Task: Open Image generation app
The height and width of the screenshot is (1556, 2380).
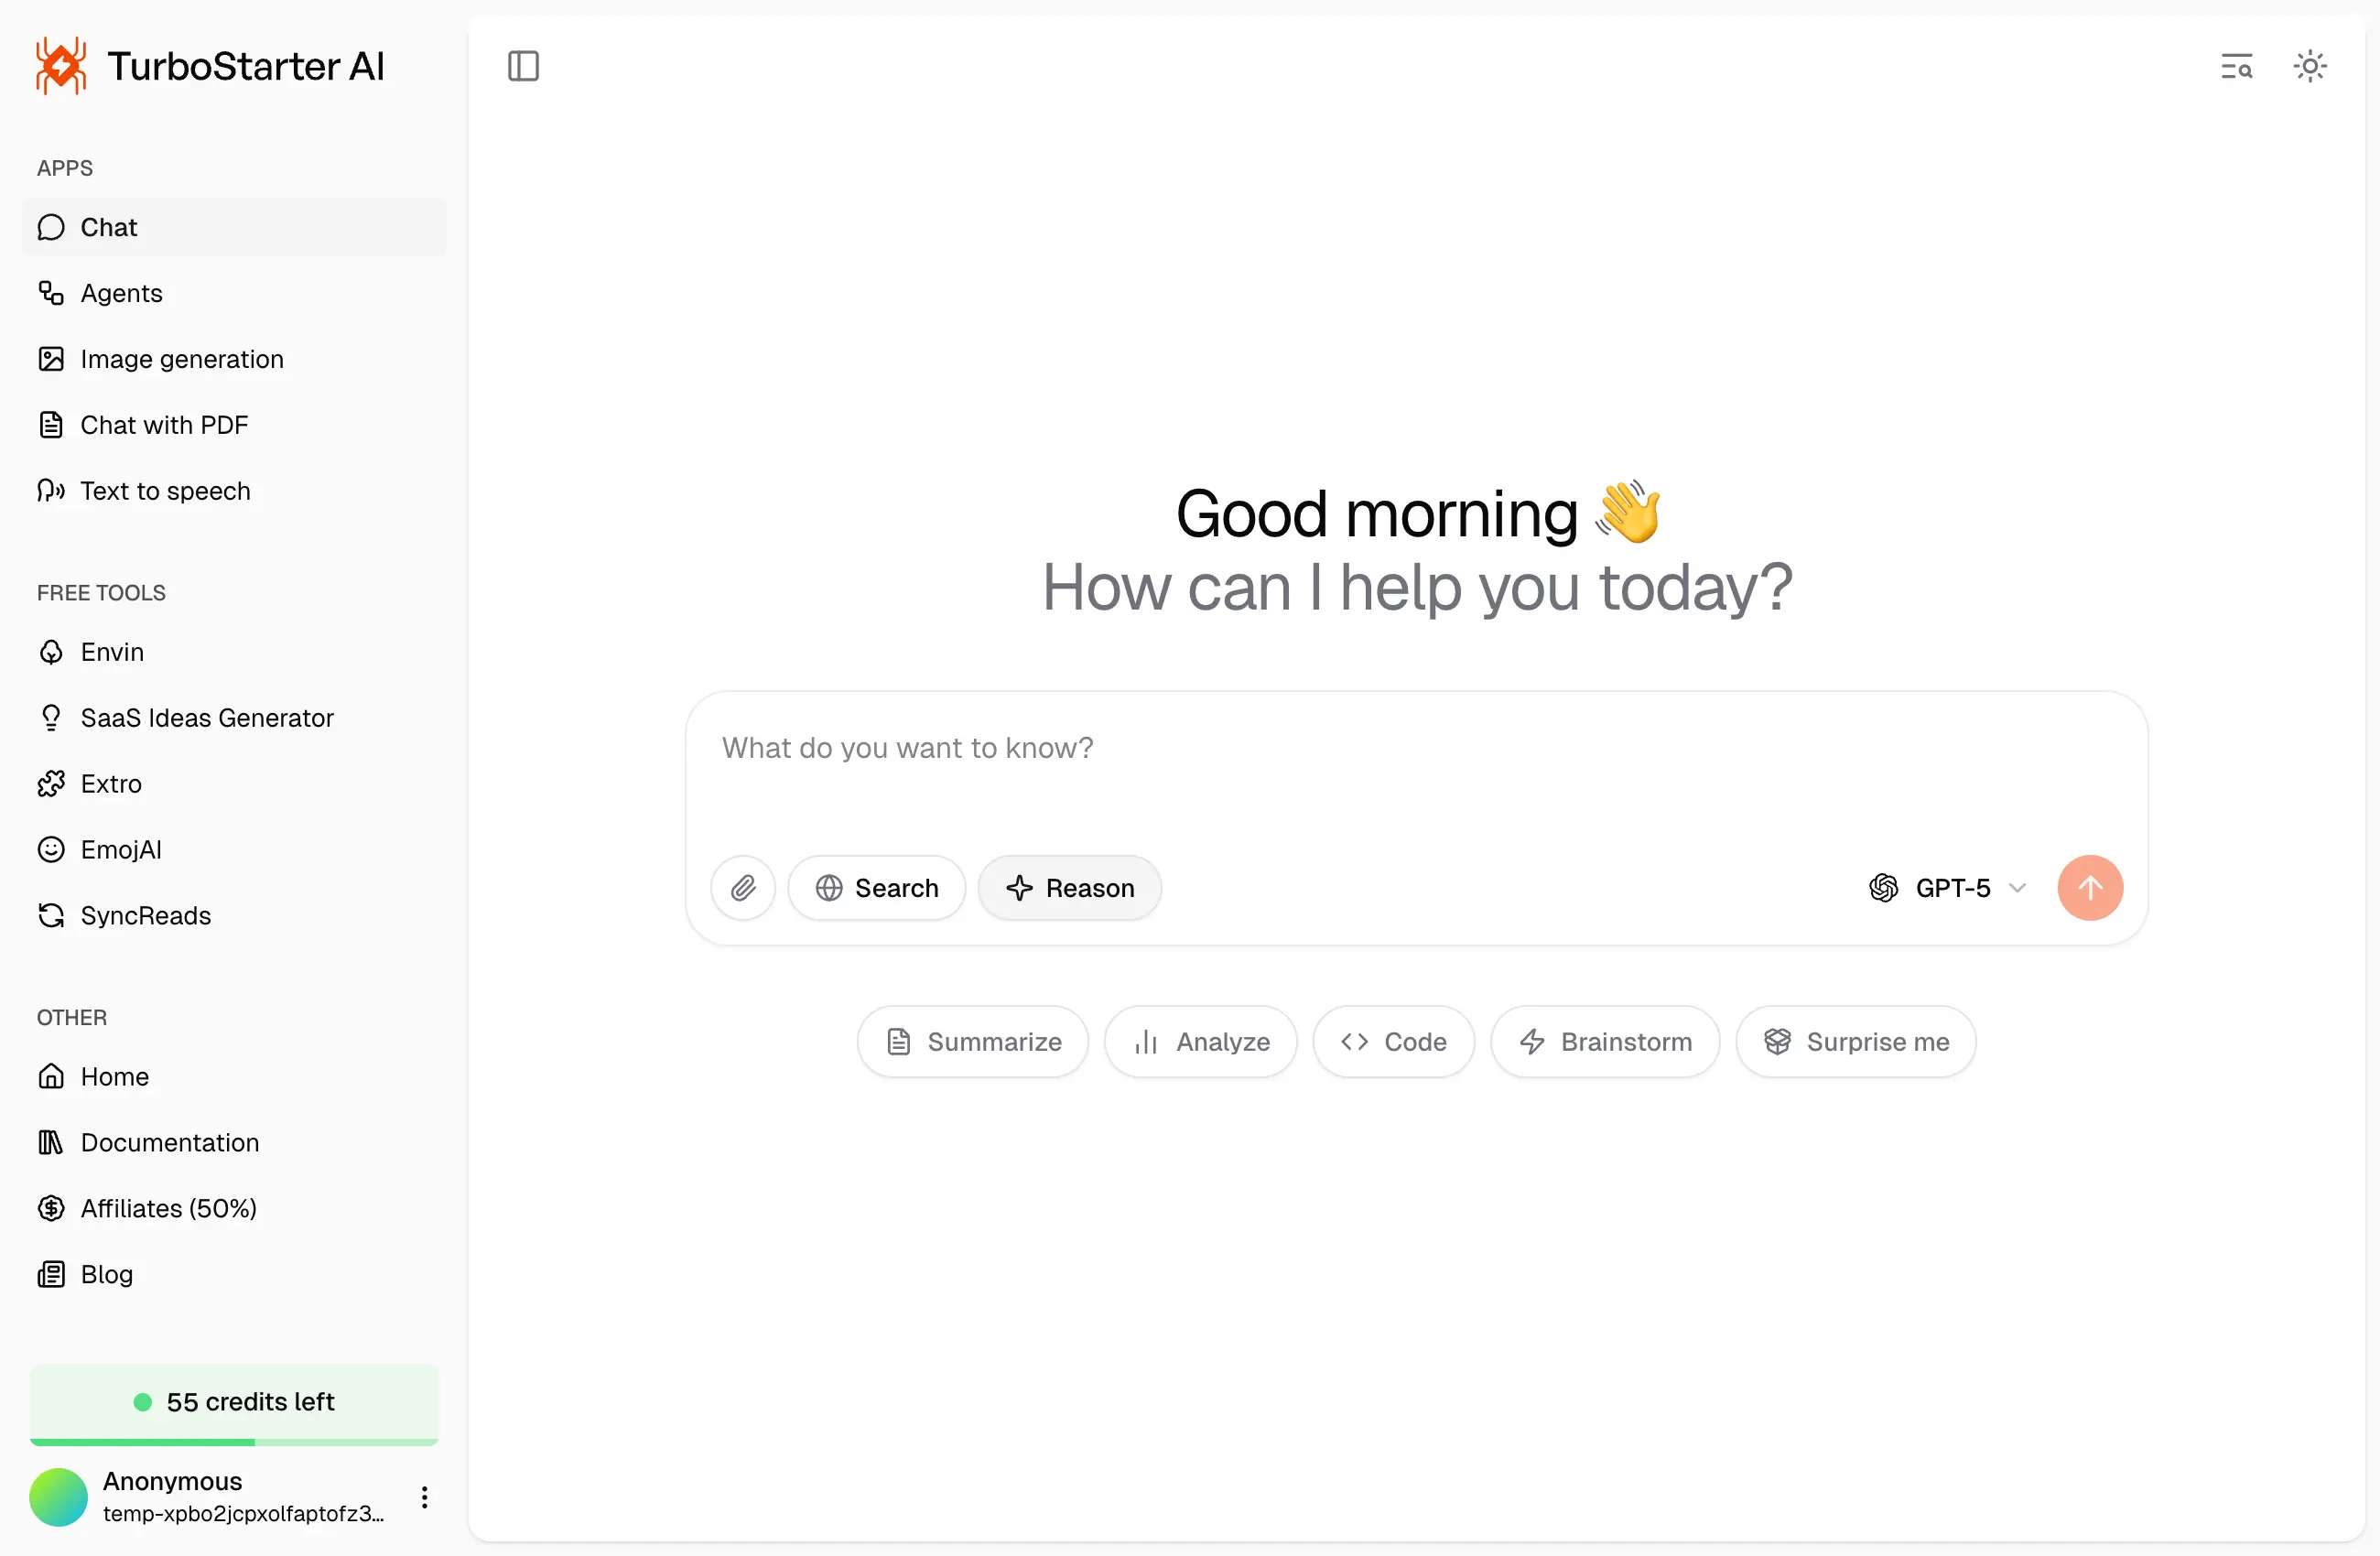Action: [x=182, y=359]
